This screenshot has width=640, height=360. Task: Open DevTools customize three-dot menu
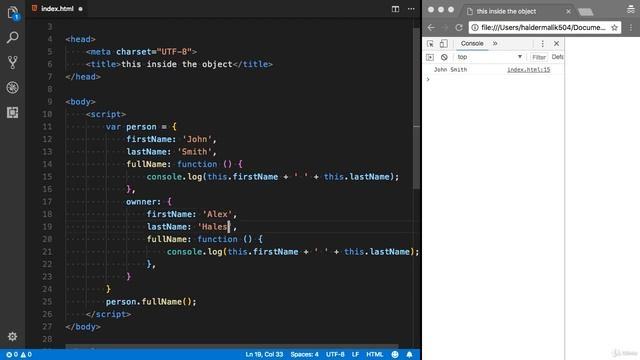(x=542, y=43)
